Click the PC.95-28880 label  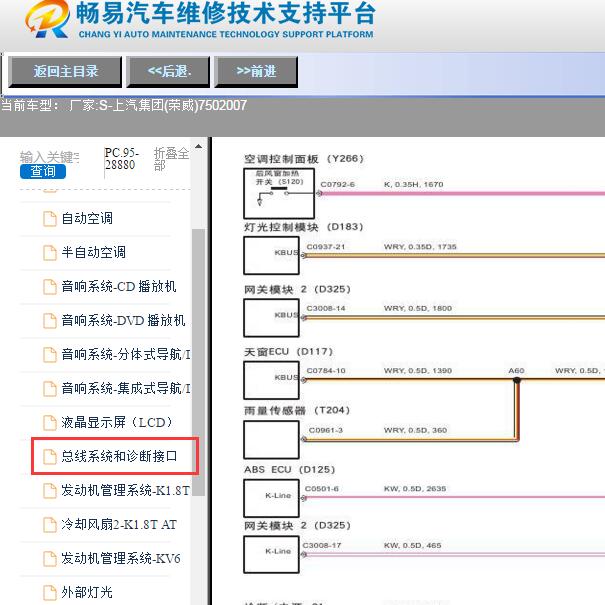coord(121,159)
